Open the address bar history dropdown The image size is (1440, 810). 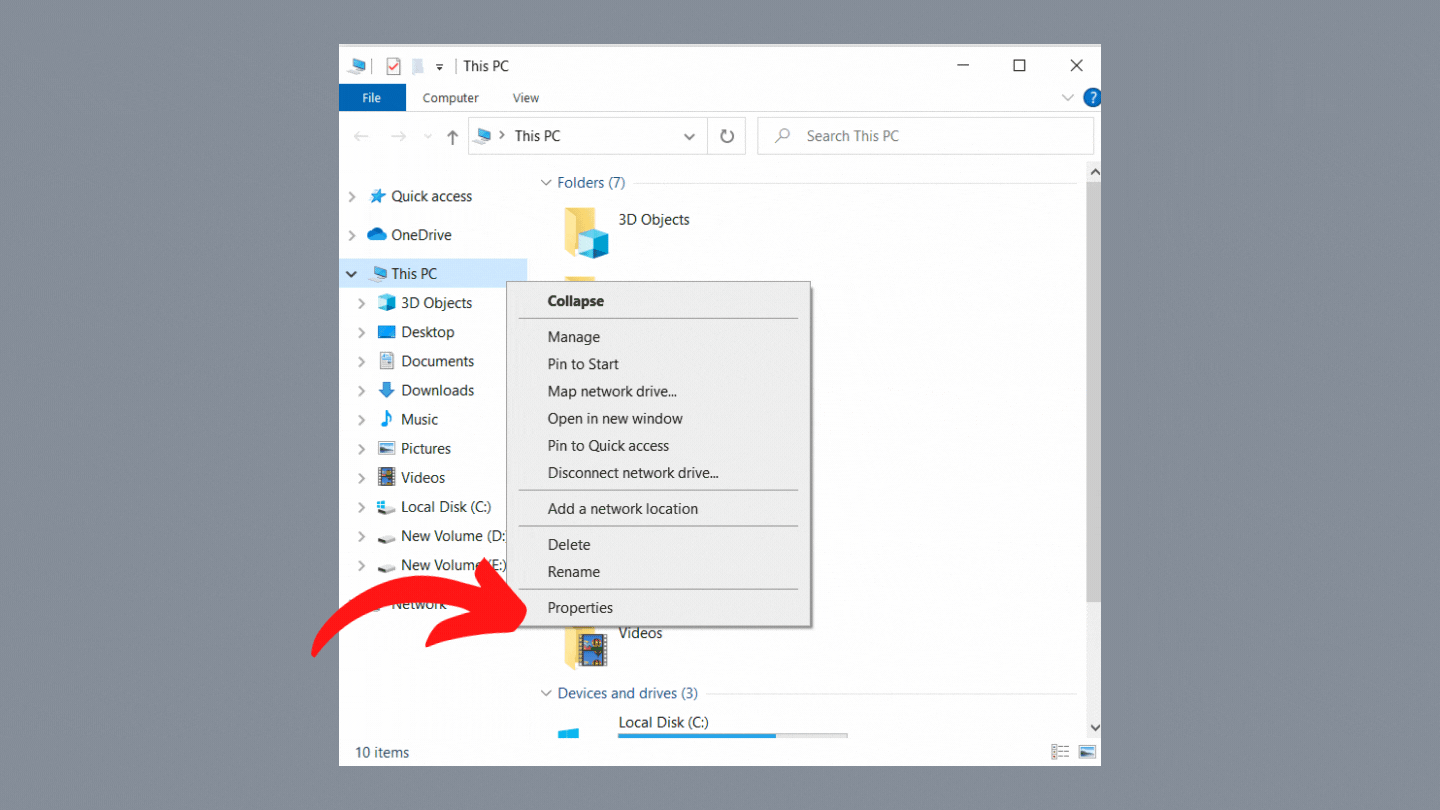689,137
